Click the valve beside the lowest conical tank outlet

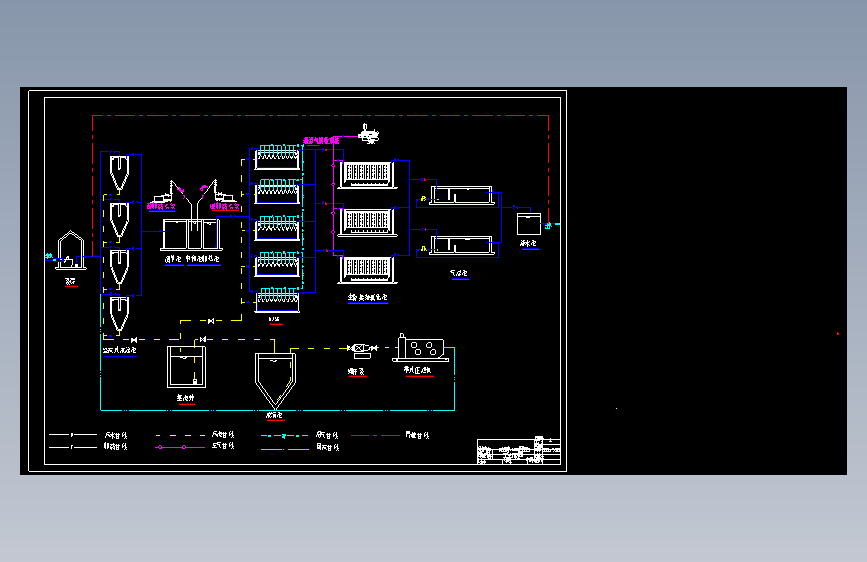tap(134, 340)
